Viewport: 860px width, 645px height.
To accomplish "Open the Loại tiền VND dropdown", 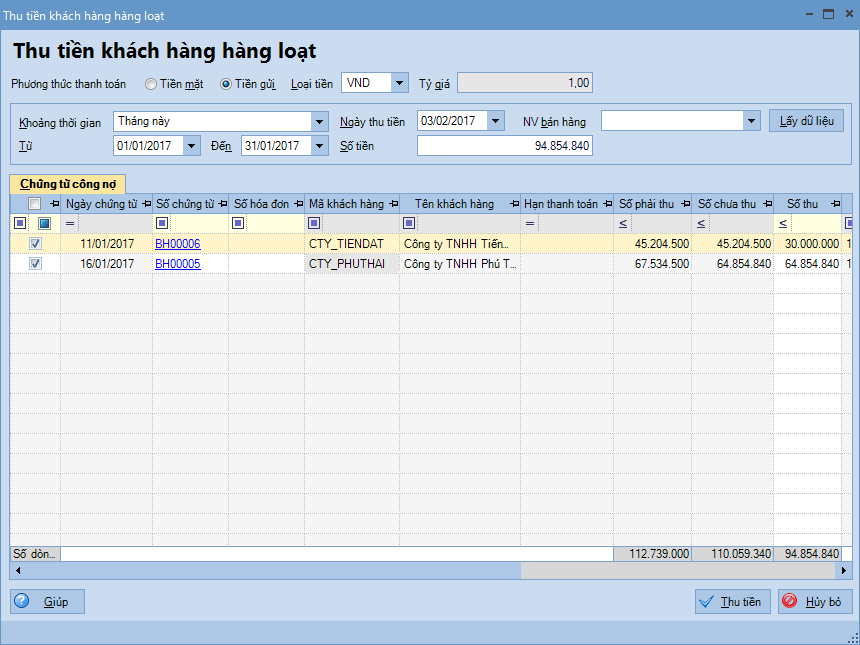I will [399, 83].
